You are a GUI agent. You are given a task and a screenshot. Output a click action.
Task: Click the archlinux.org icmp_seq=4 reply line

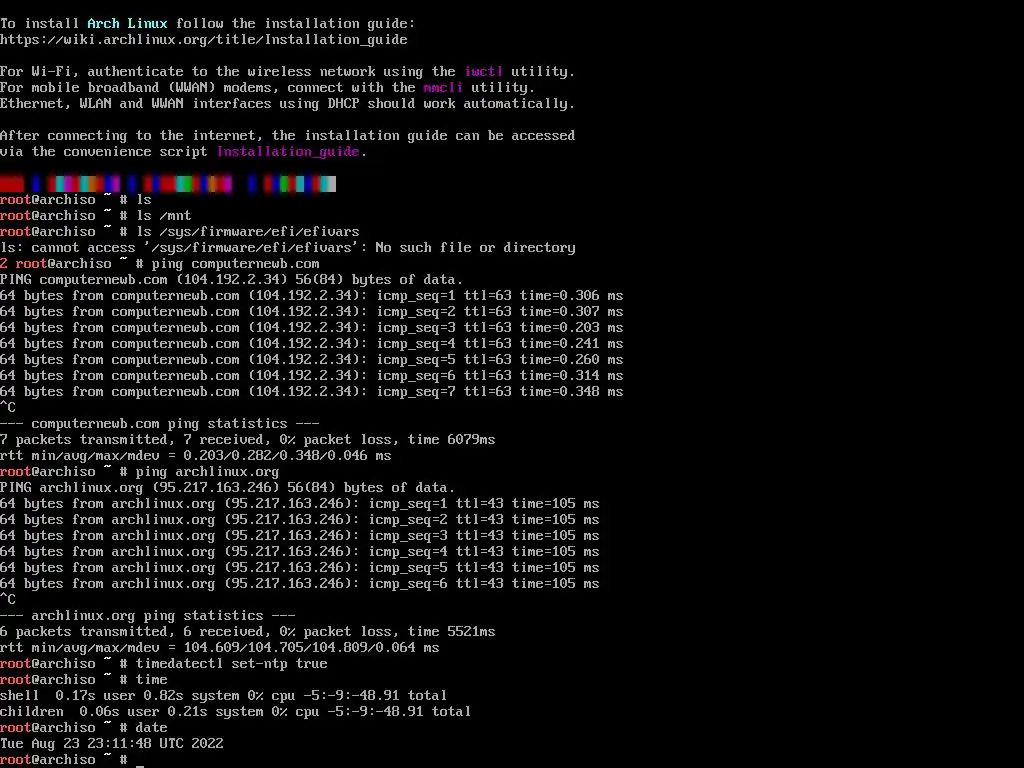pos(300,552)
